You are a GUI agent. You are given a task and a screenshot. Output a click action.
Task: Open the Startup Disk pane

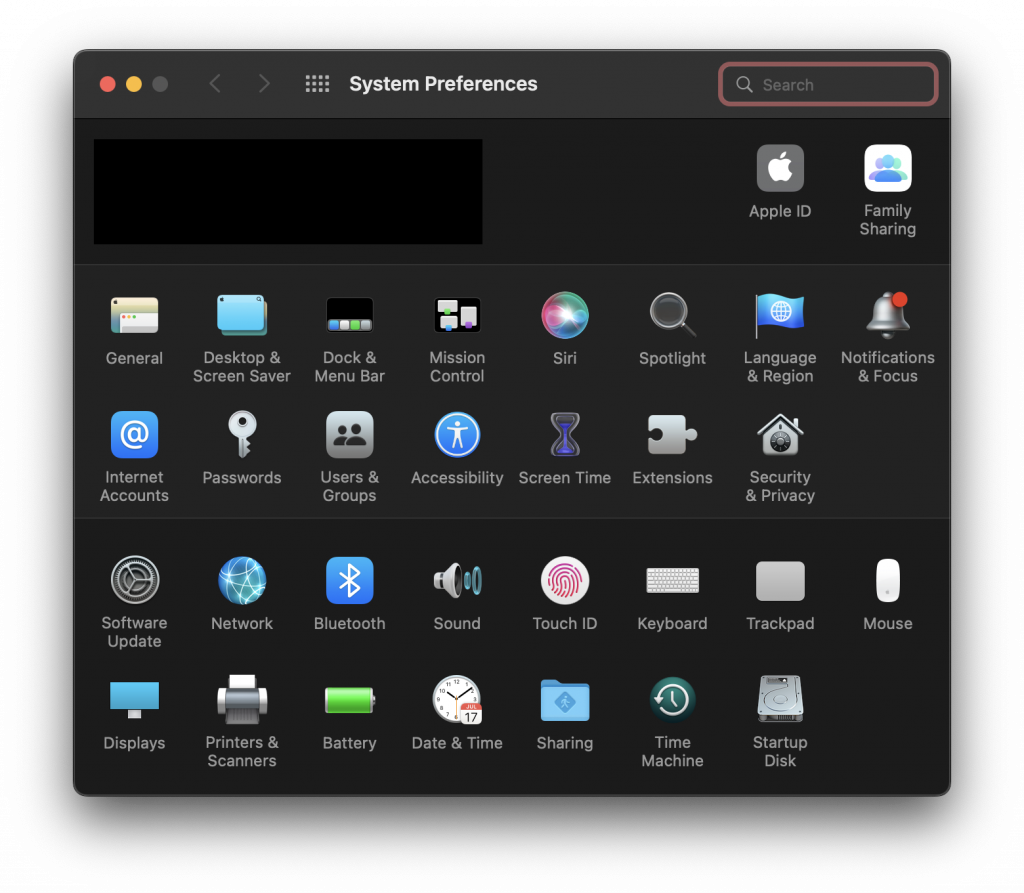(x=780, y=700)
